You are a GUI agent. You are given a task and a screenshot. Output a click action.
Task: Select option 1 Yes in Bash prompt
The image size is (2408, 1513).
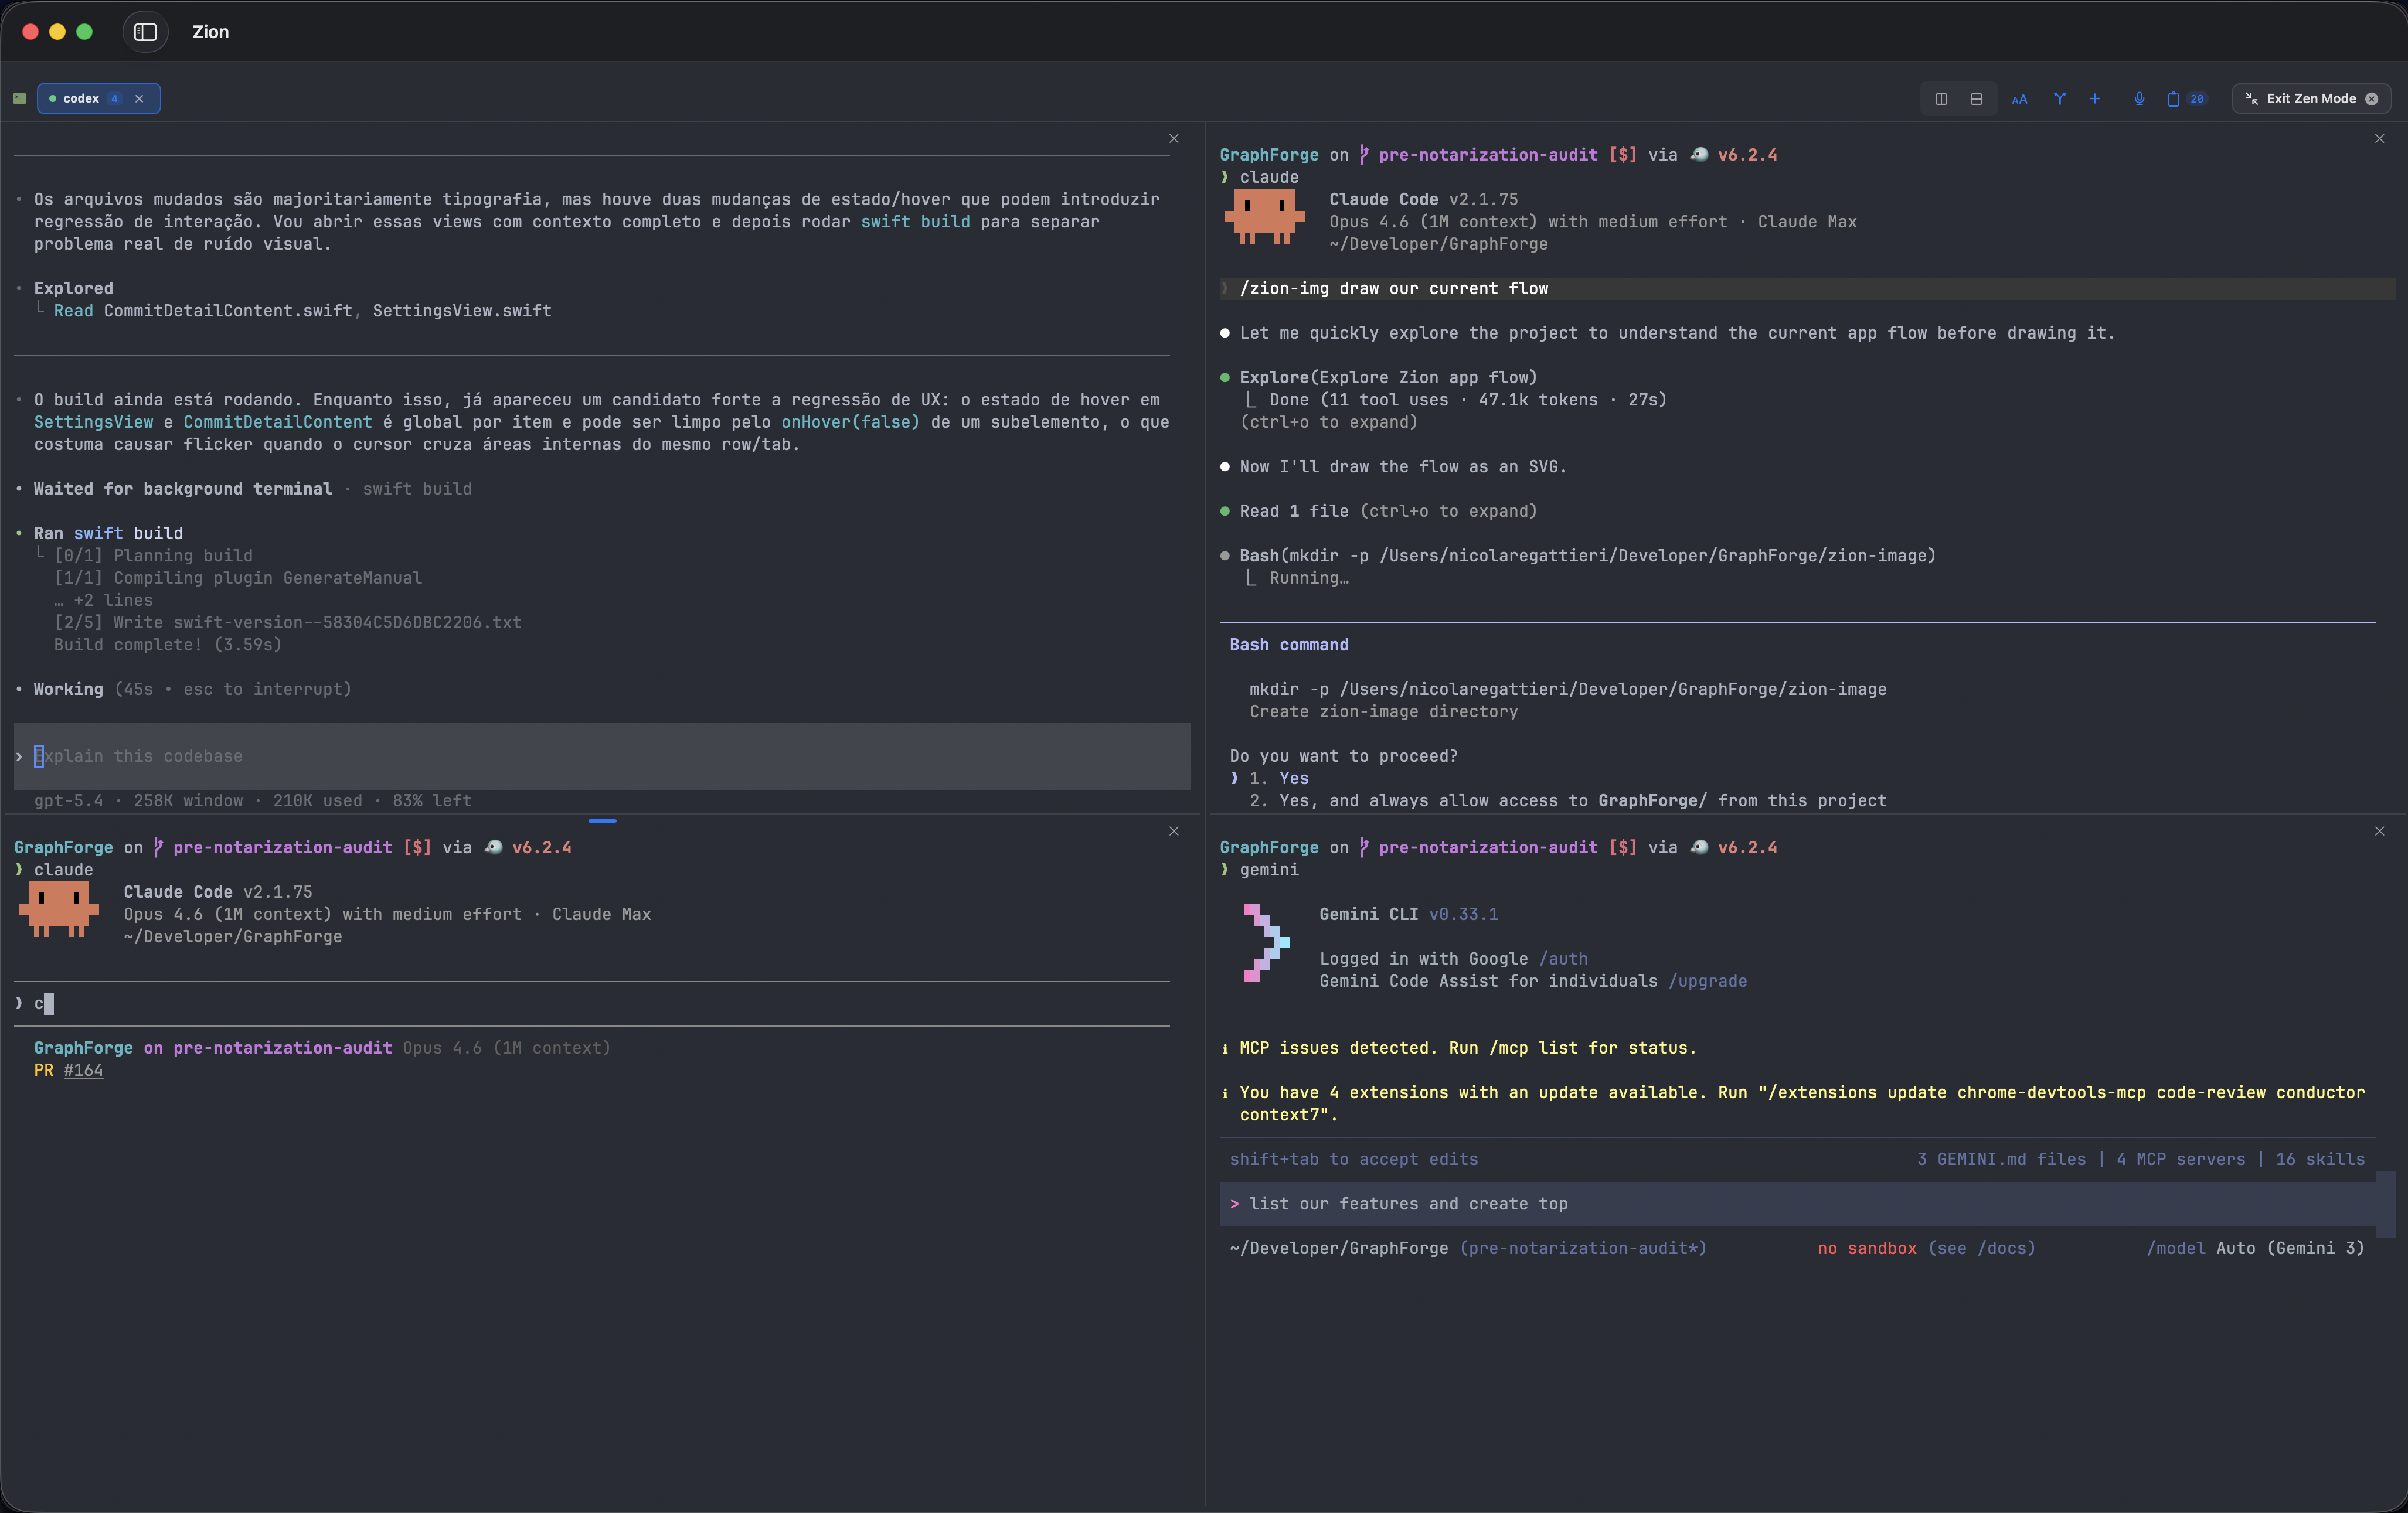tap(1293, 778)
